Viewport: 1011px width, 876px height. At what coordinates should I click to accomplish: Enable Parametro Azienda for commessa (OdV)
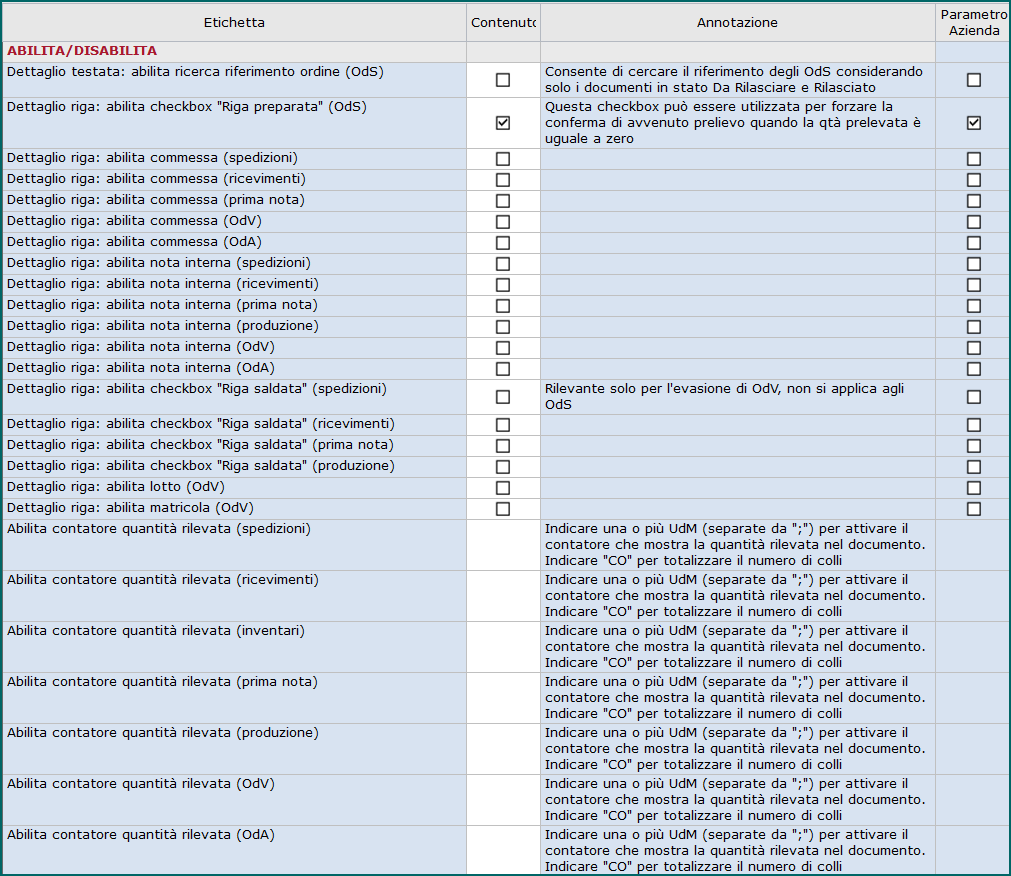tap(974, 222)
